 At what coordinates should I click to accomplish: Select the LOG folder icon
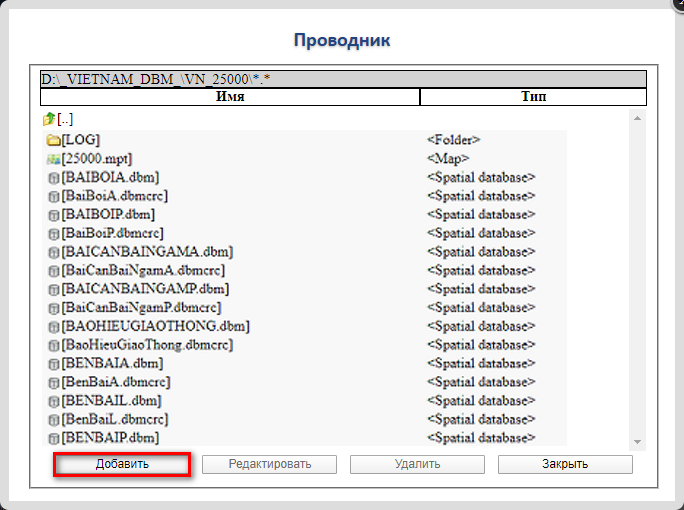(53, 141)
